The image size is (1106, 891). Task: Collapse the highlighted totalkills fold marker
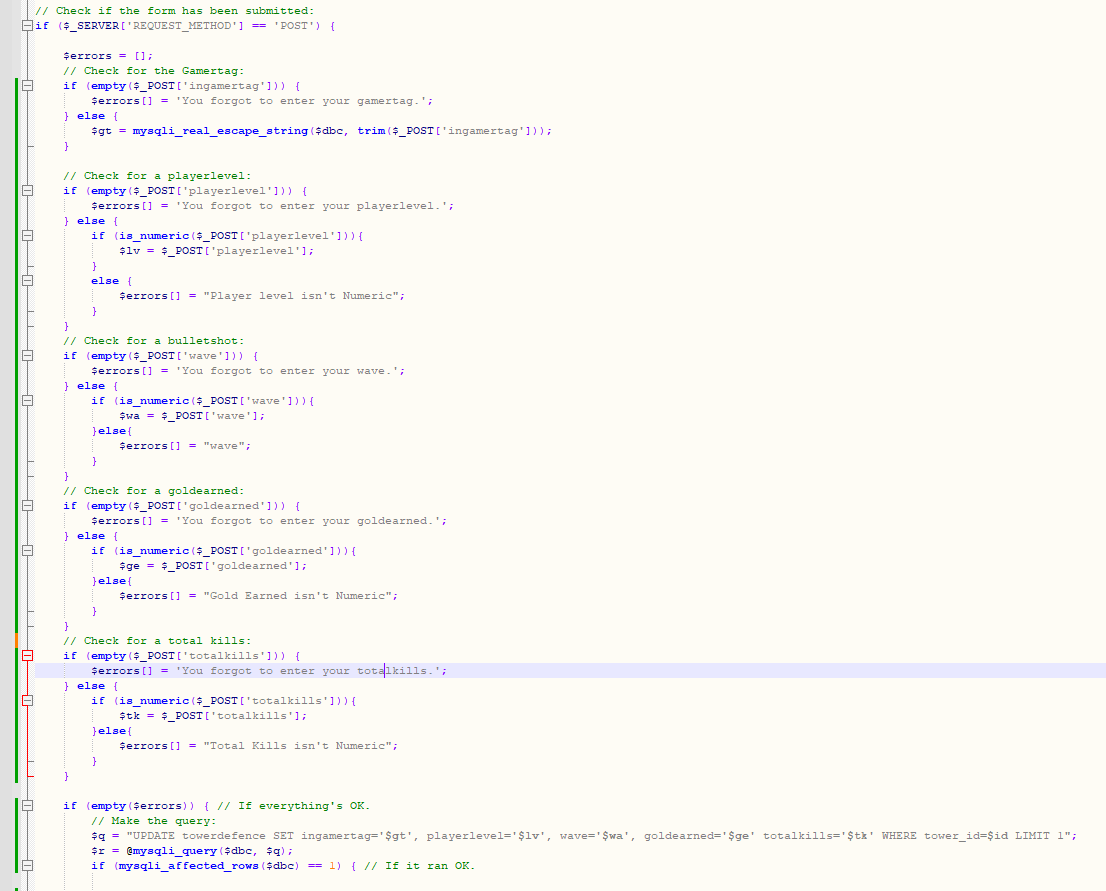point(27,655)
